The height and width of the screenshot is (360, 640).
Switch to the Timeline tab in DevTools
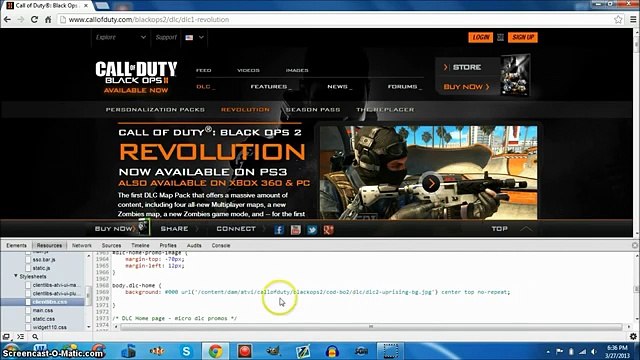tap(140, 245)
